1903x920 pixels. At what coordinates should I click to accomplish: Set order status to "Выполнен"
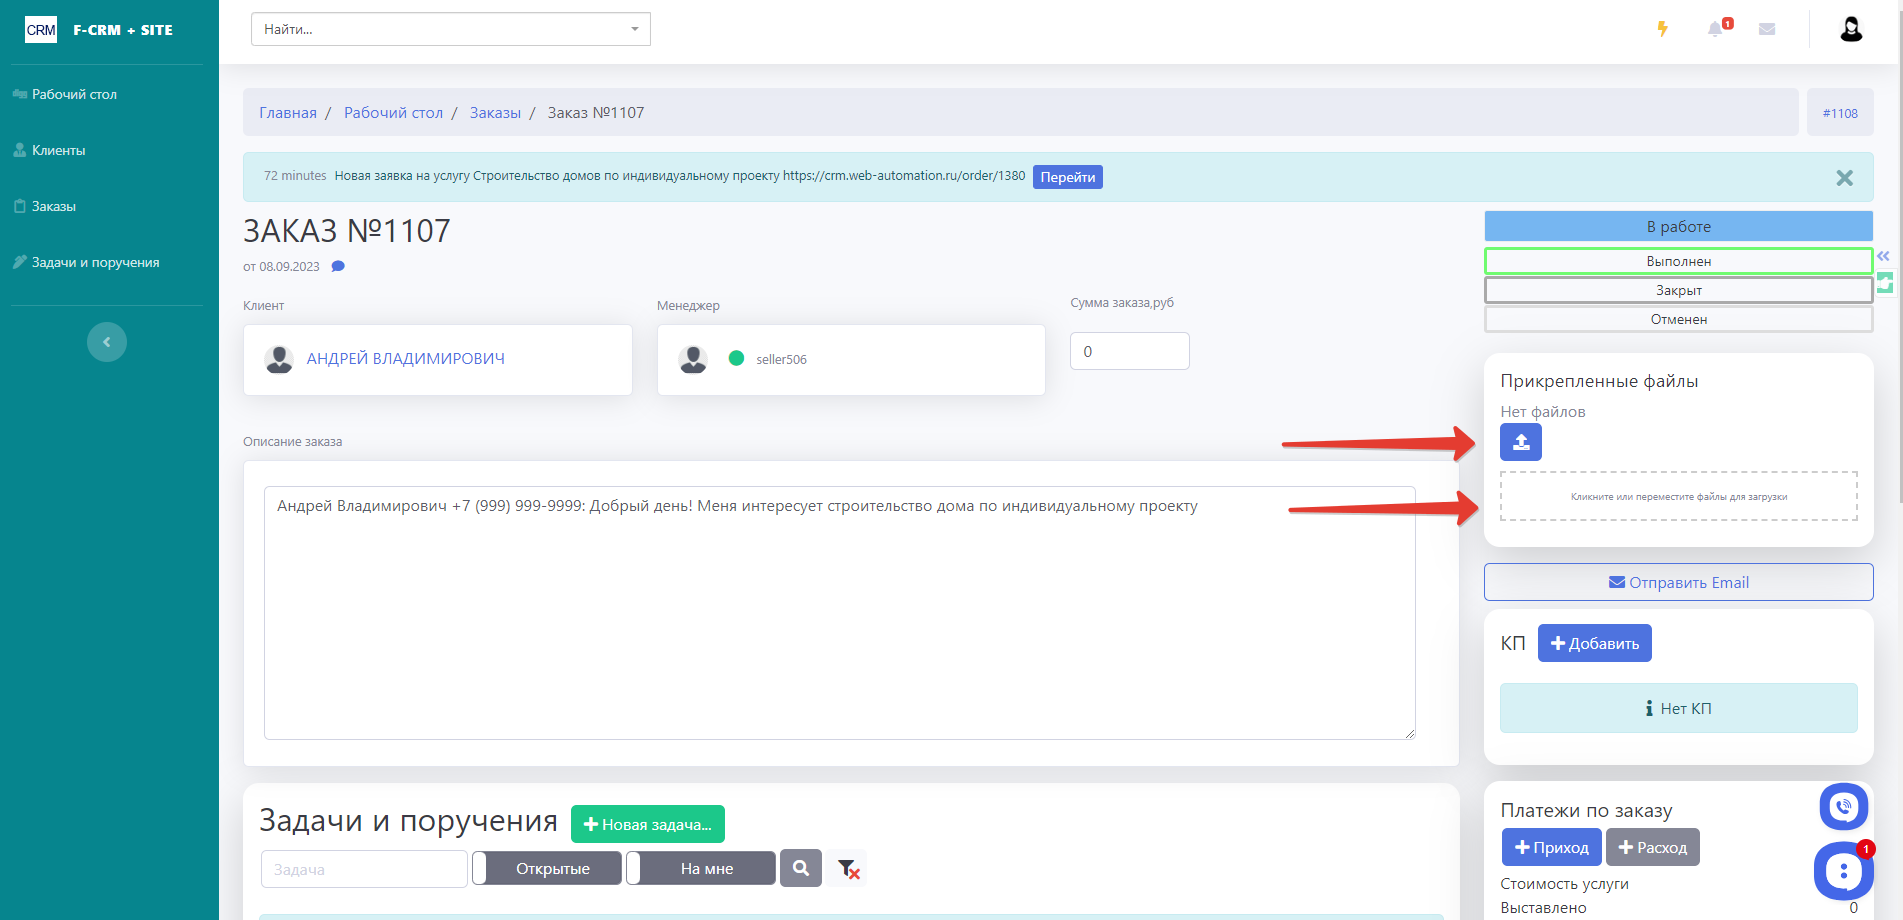(x=1678, y=261)
